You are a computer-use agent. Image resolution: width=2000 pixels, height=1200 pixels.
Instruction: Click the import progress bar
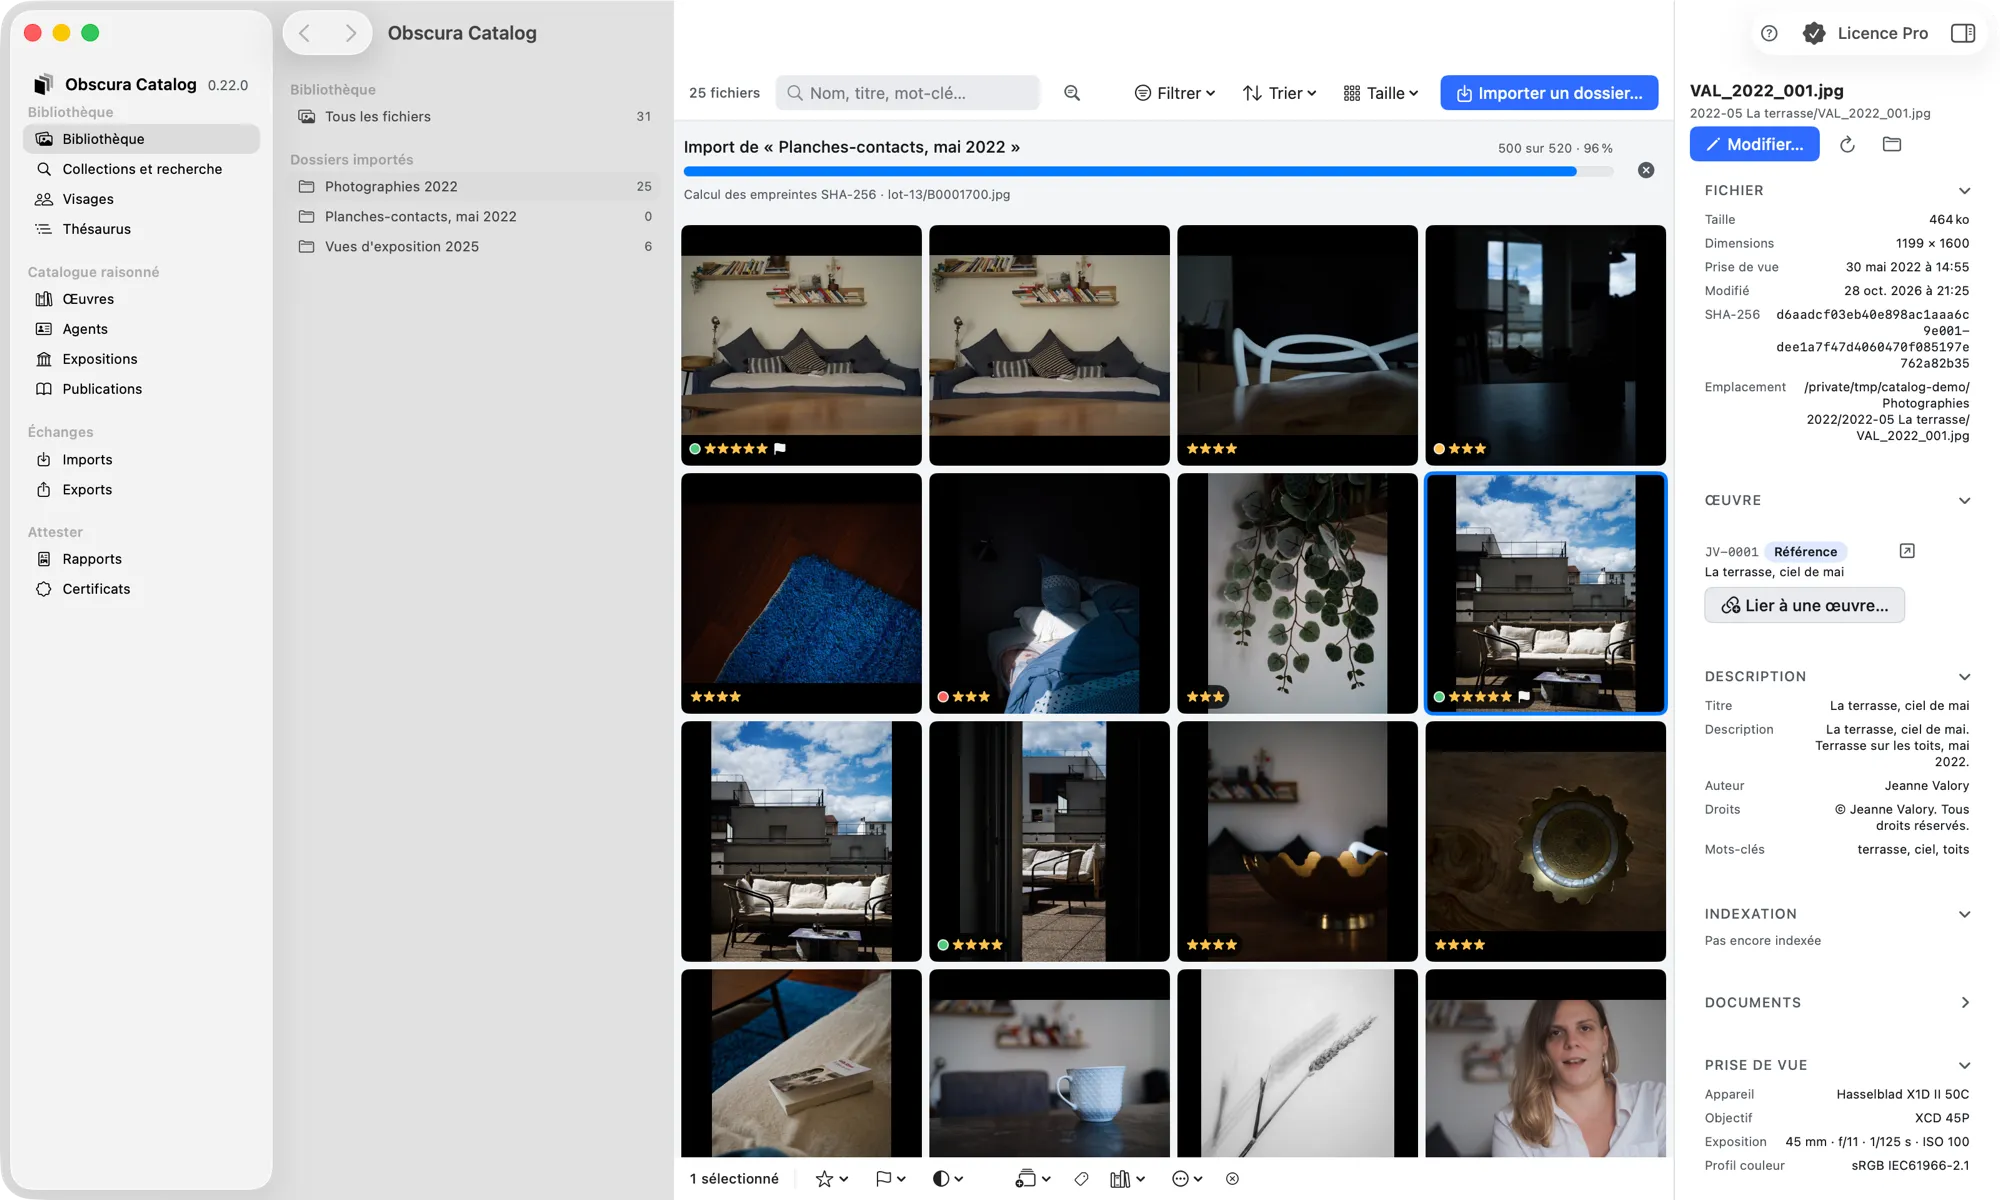coord(1148,172)
